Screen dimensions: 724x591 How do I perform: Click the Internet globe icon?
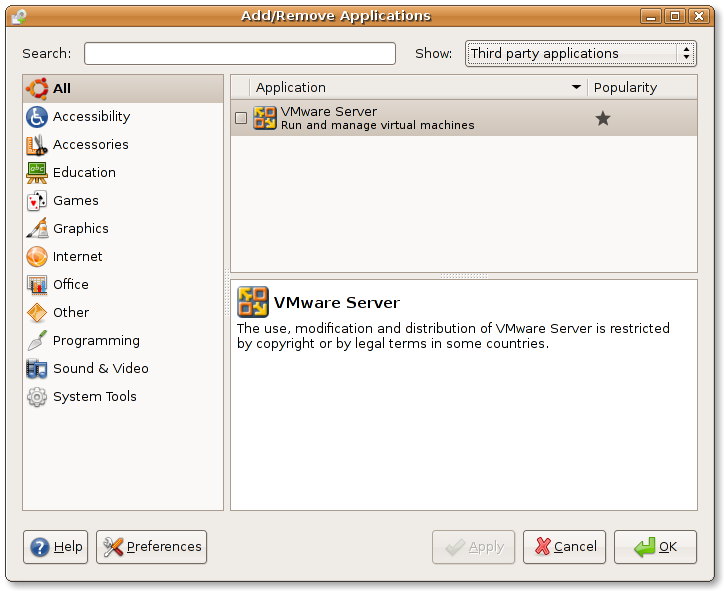click(x=36, y=257)
